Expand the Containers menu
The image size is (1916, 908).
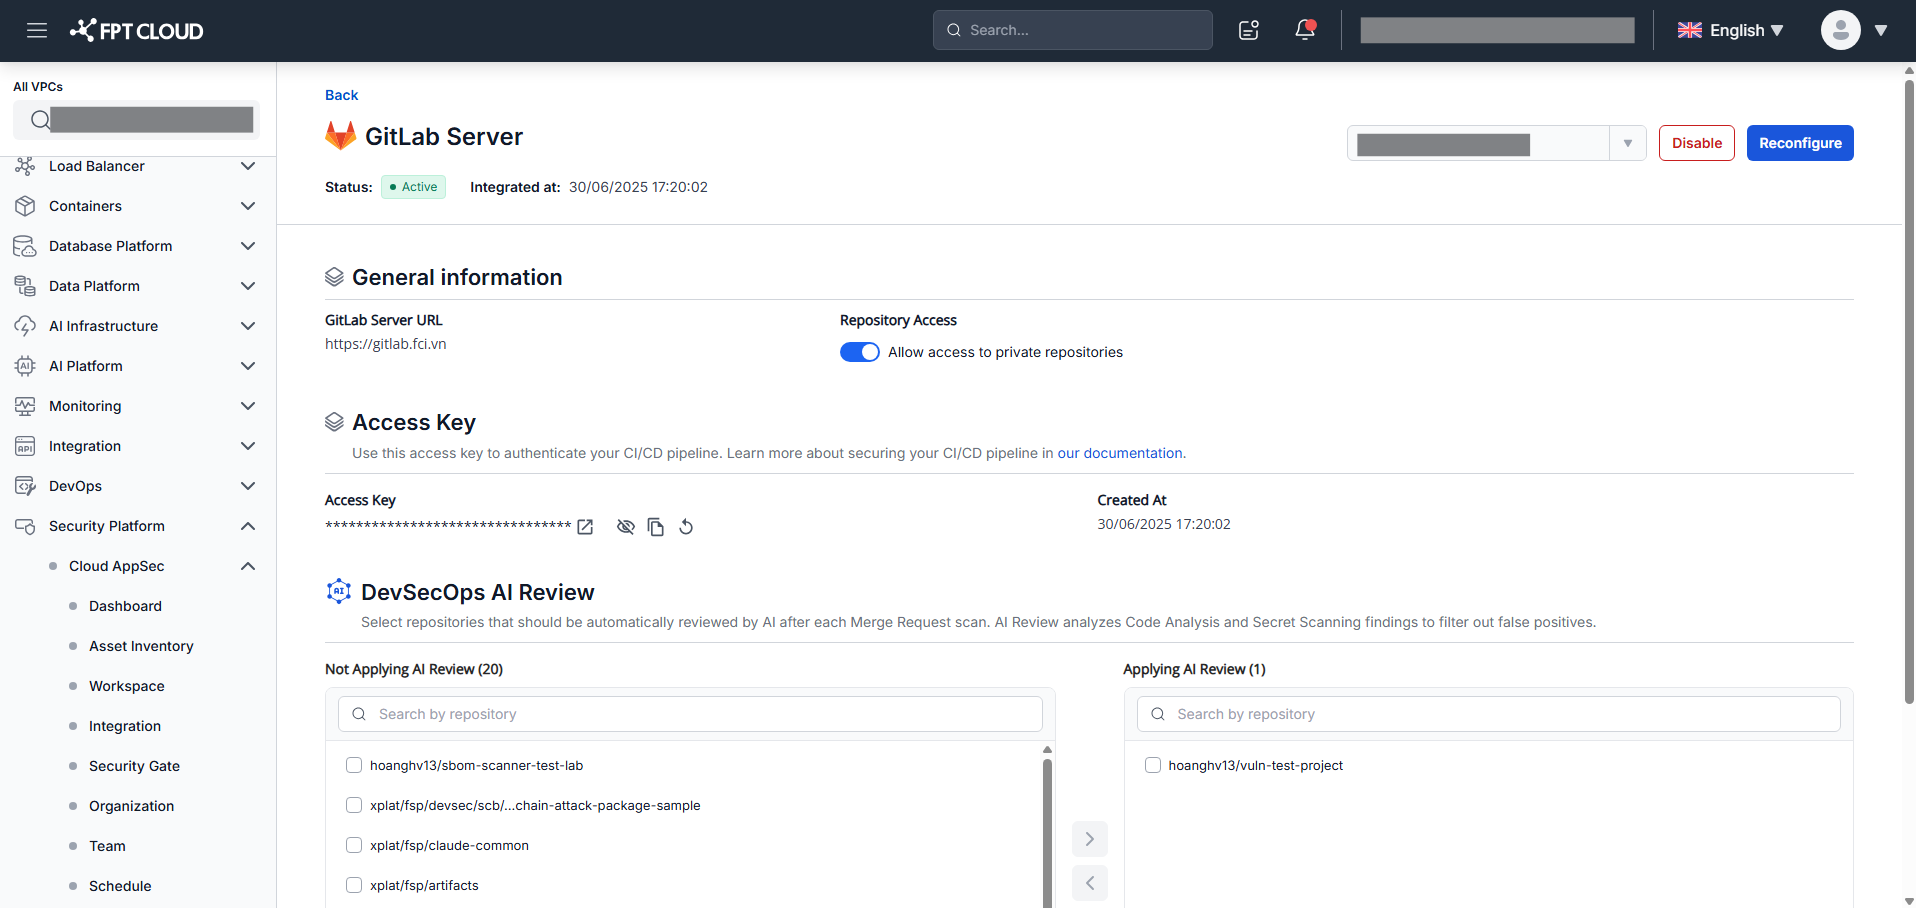(248, 206)
